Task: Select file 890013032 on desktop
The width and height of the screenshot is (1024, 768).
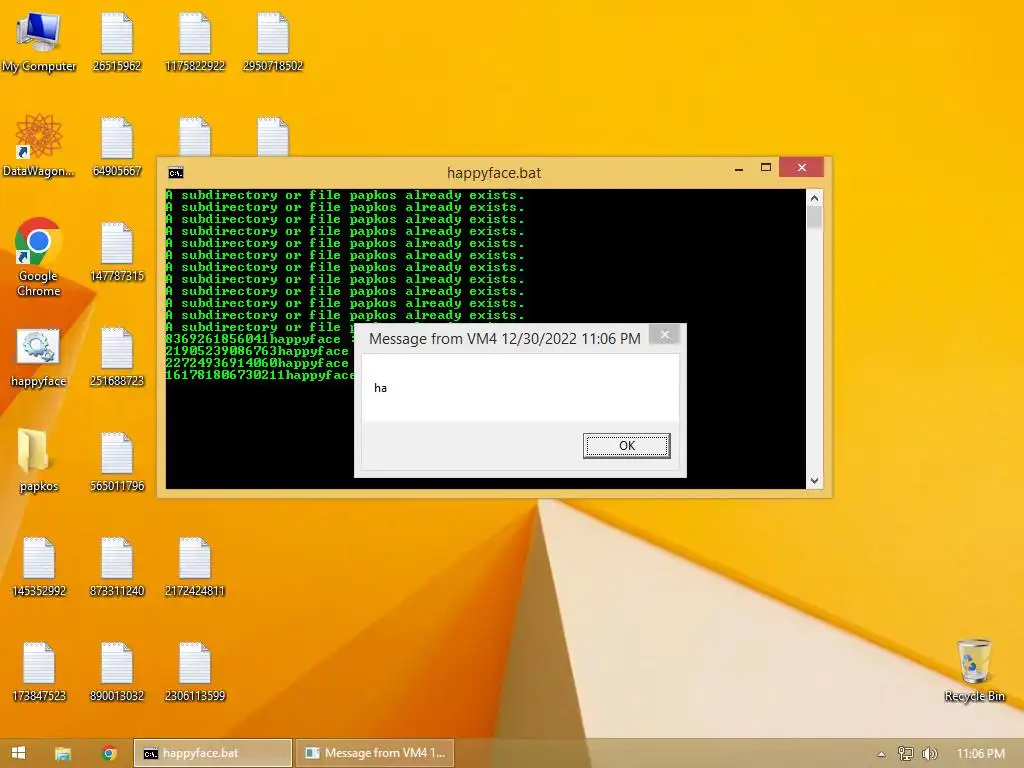Action: click(x=117, y=673)
